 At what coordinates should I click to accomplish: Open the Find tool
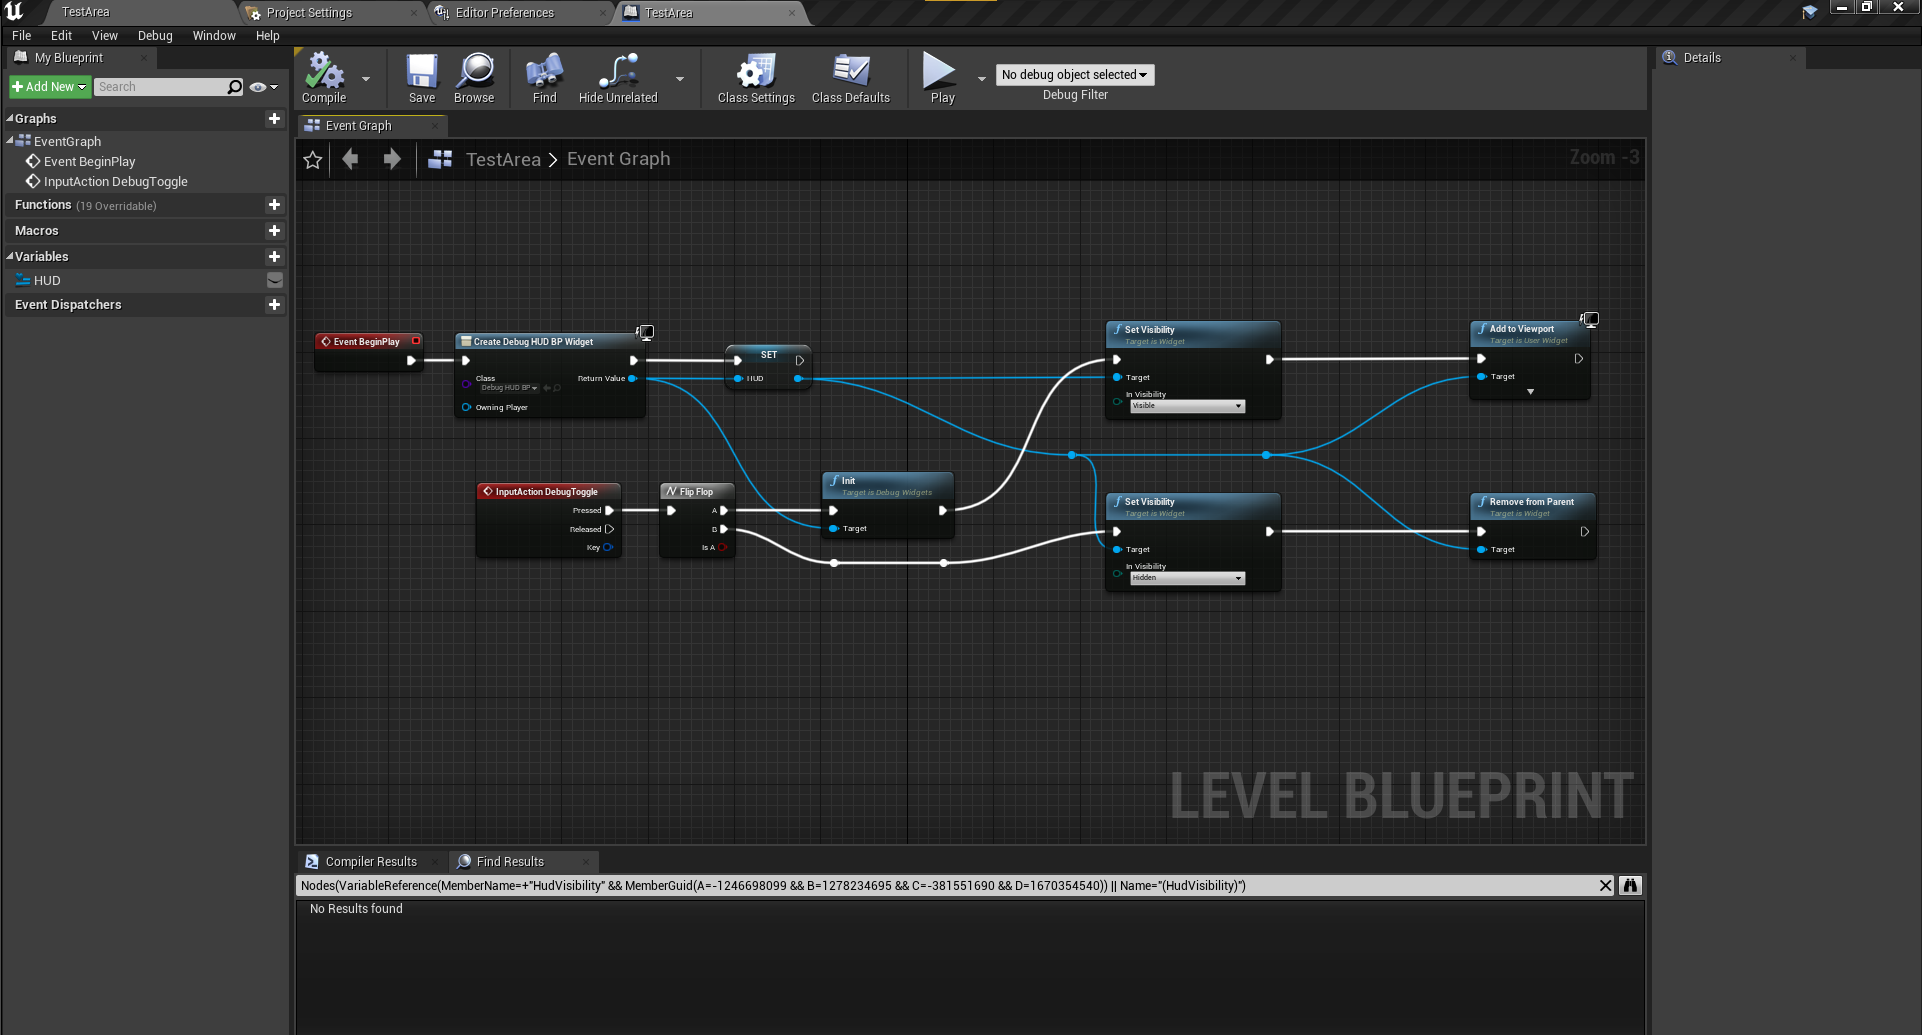544,78
